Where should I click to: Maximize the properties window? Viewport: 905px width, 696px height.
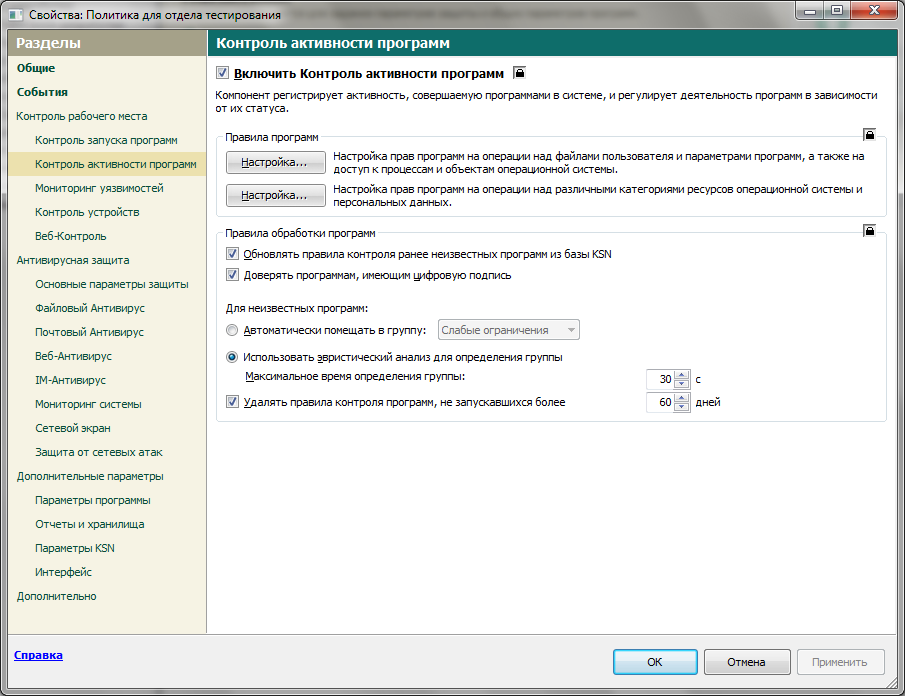837,10
